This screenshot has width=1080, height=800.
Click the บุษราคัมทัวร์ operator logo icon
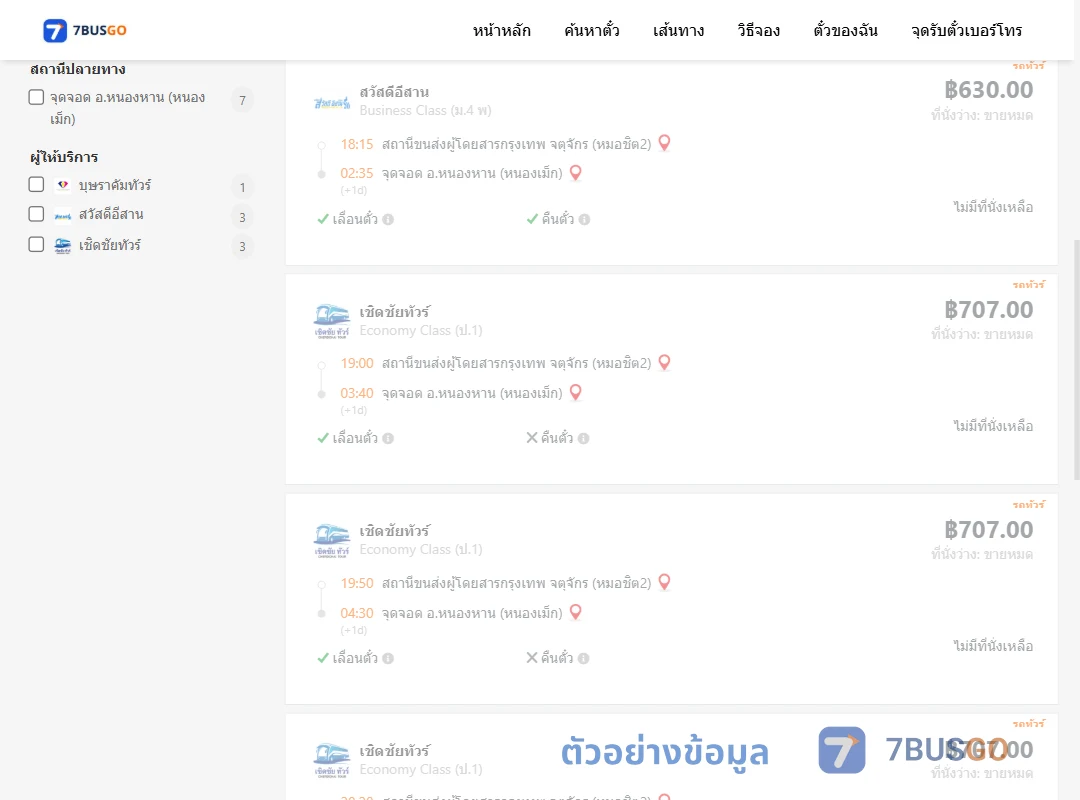click(x=63, y=185)
